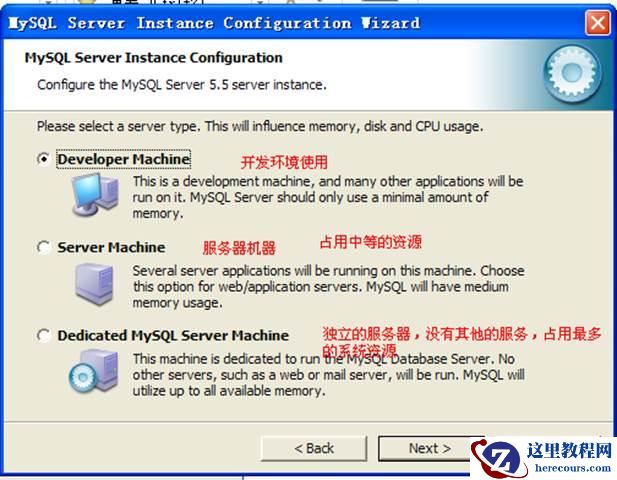
Task: Click the Developer Machine description paragraph
Action: coord(328,197)
